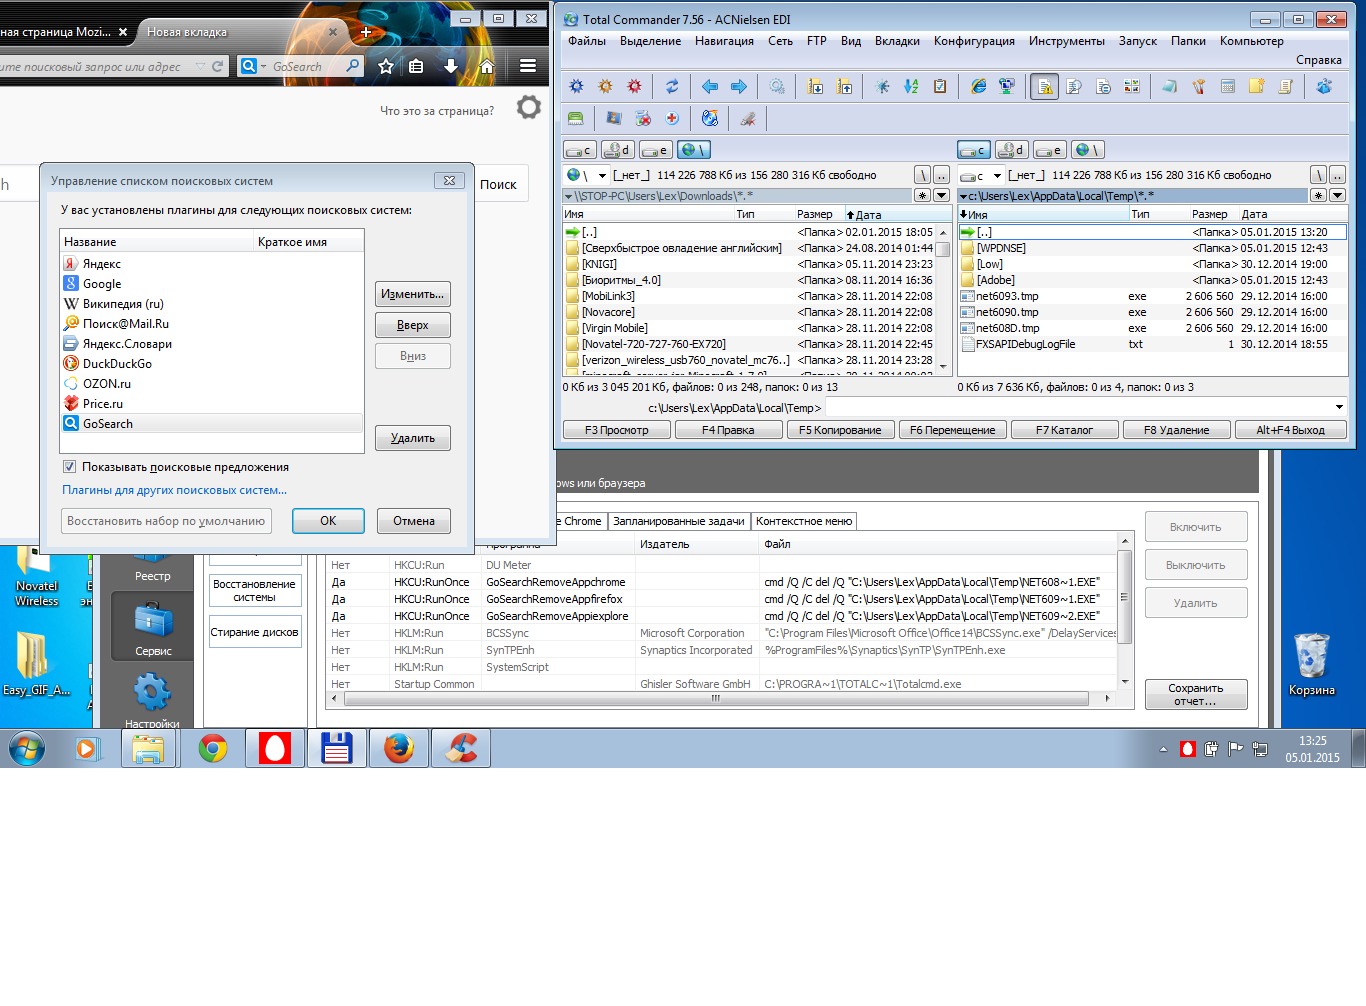Screen dimensions: 1366x1006
Task: Click F8 Удаление button
Action: click(1176, 430)
